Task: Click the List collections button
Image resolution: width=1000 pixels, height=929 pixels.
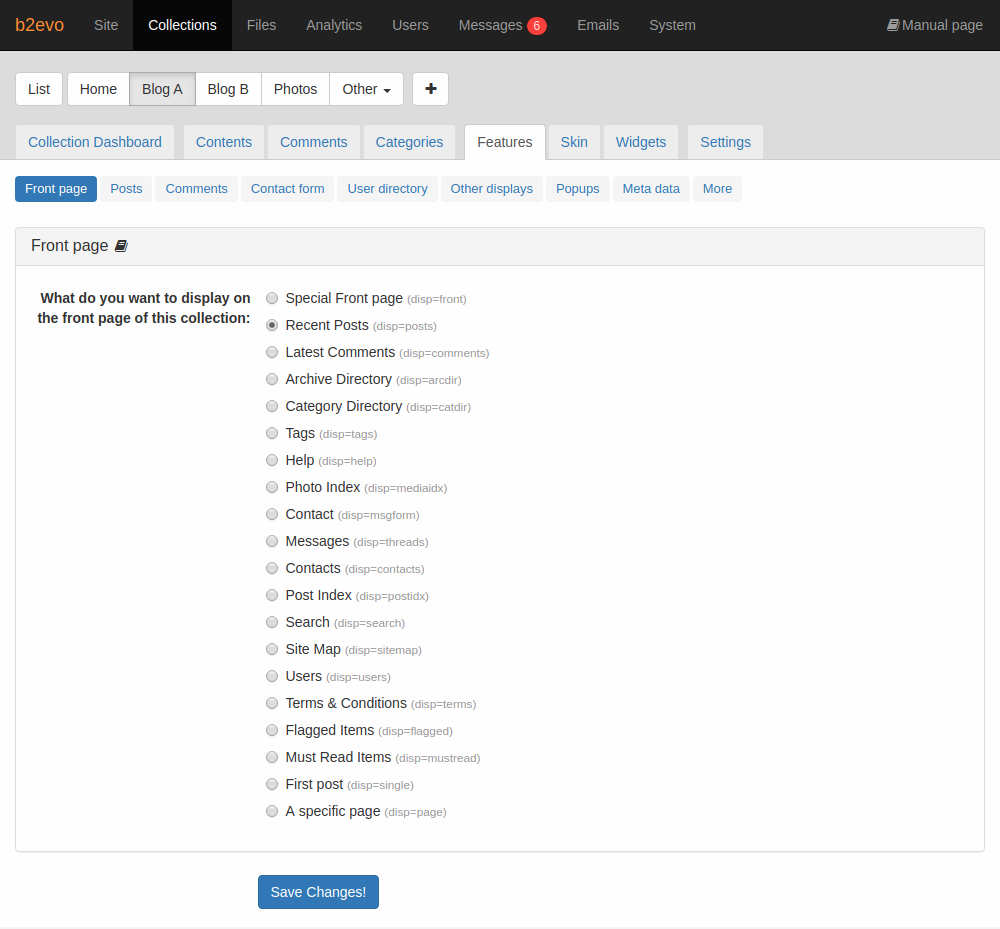Action: pos(39,89)
